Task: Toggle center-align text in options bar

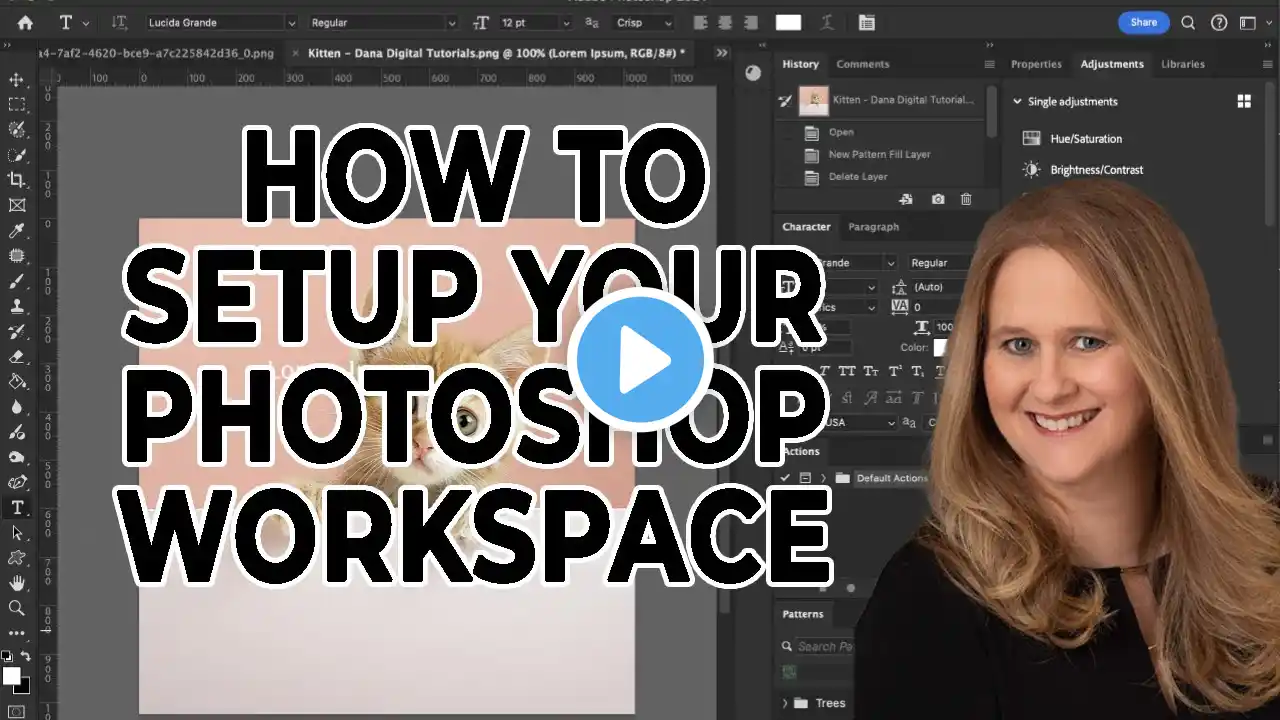Action: (x=727, y=22)
